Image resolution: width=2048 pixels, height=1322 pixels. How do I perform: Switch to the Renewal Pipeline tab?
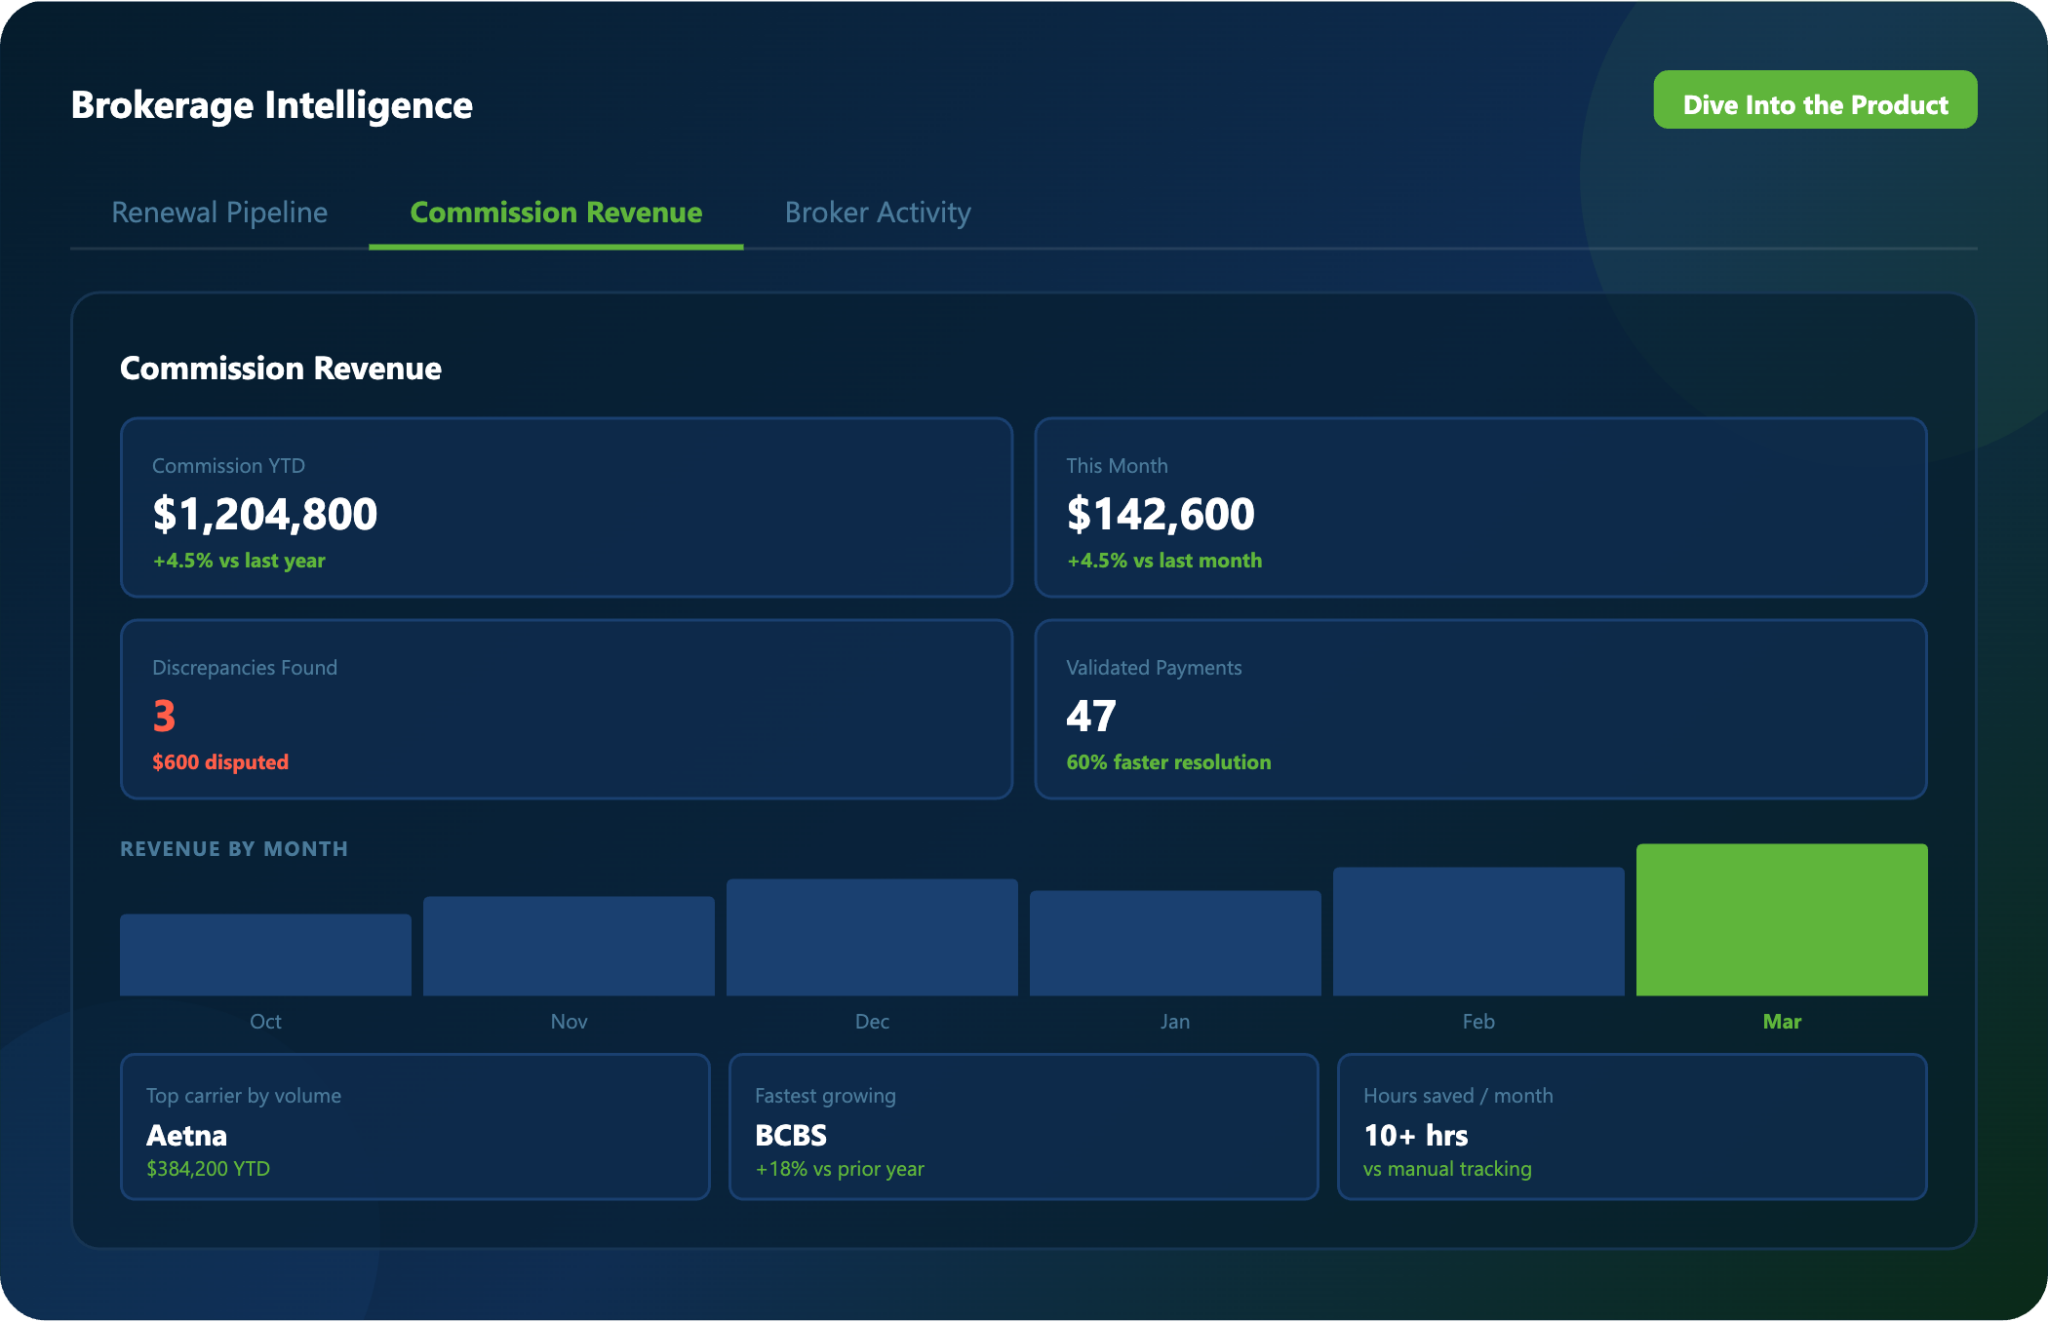coord(219,212)
